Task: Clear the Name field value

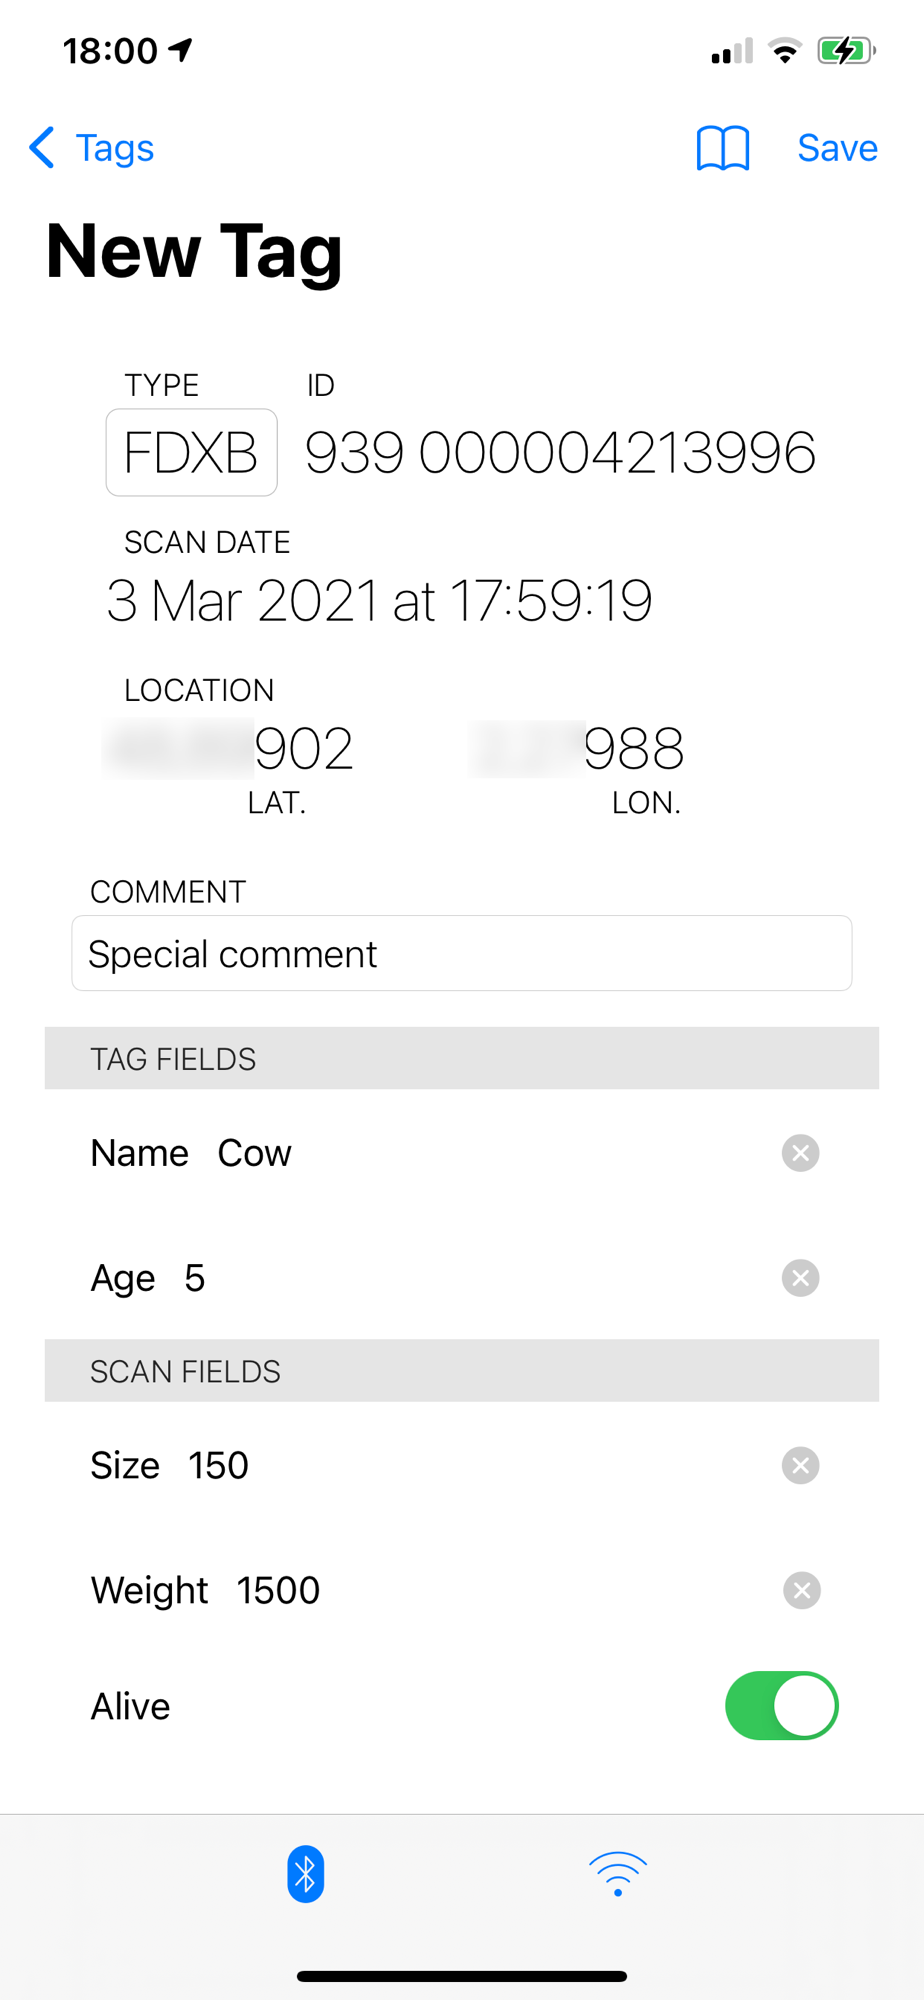Action: [x=800, y=1153]
